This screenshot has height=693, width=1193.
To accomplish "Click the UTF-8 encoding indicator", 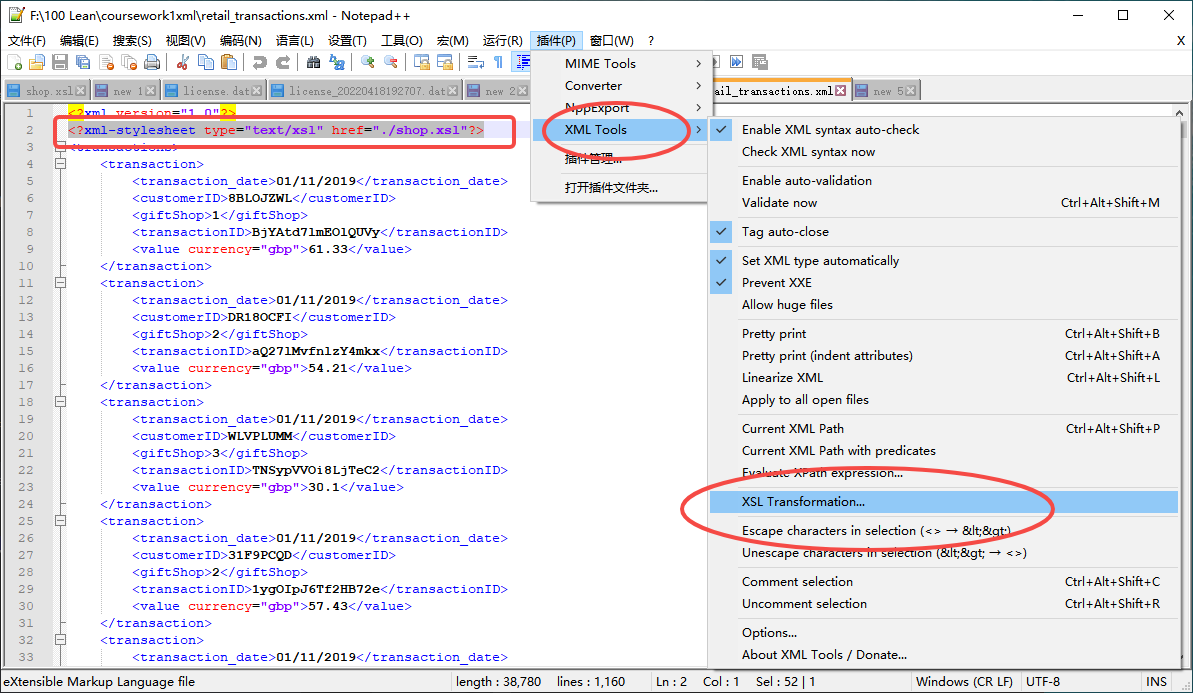I will [x=1043, y=680].
